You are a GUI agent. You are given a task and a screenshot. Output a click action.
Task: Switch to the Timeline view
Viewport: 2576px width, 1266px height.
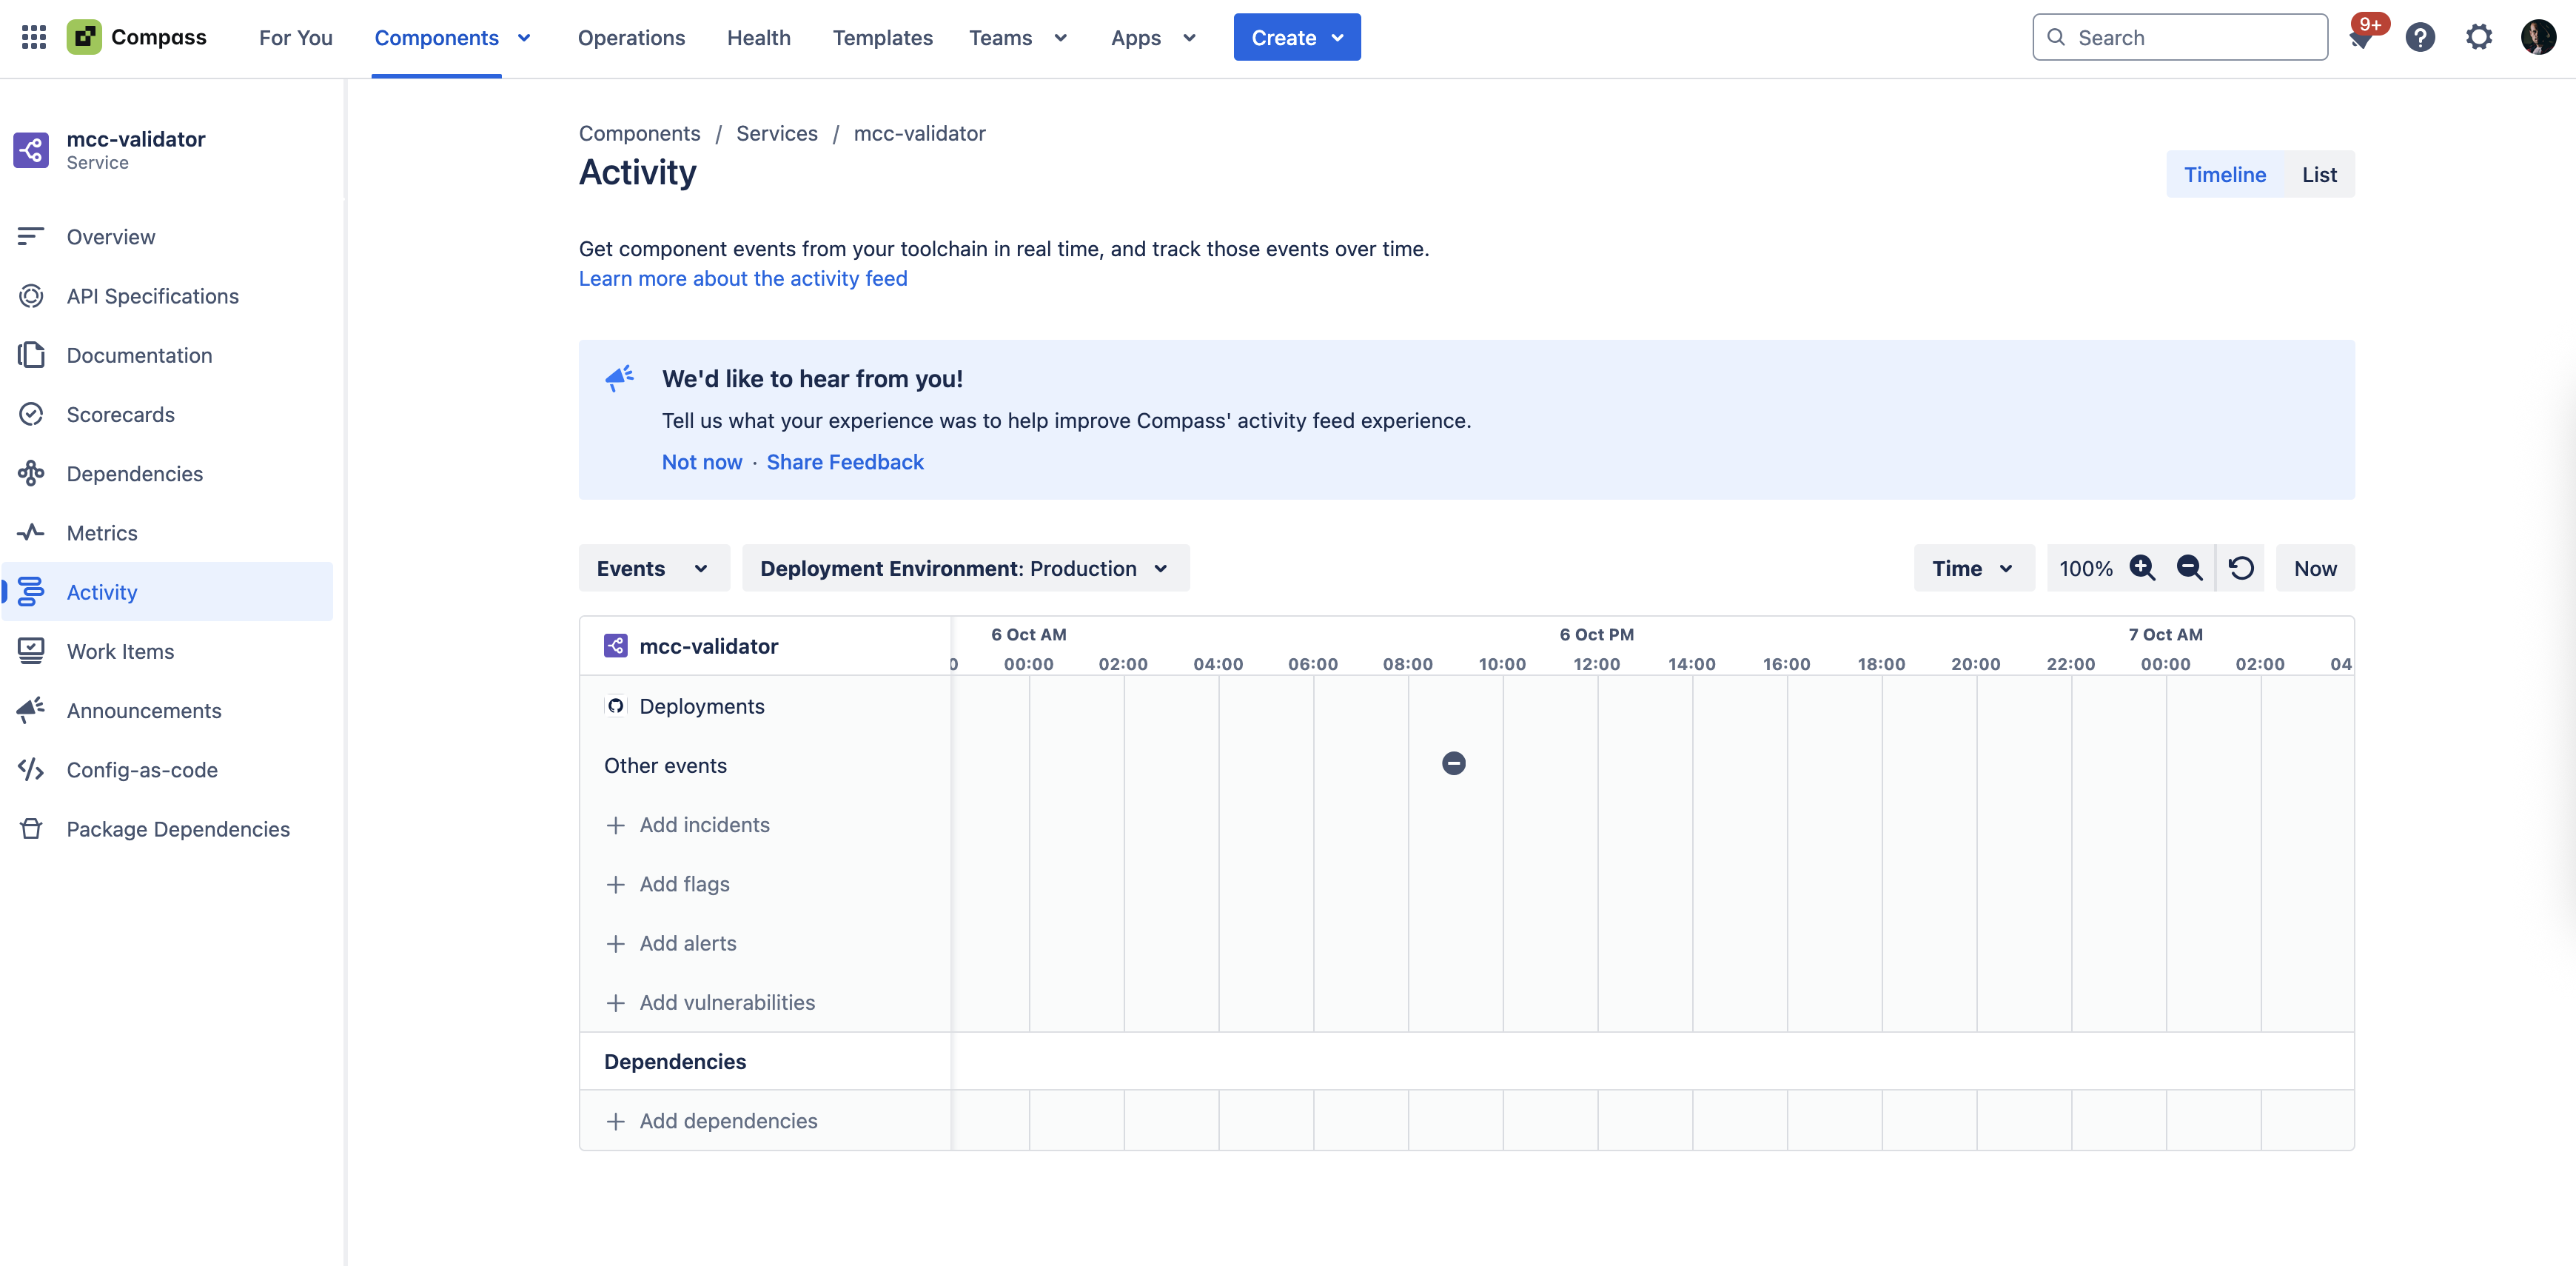2225,173
